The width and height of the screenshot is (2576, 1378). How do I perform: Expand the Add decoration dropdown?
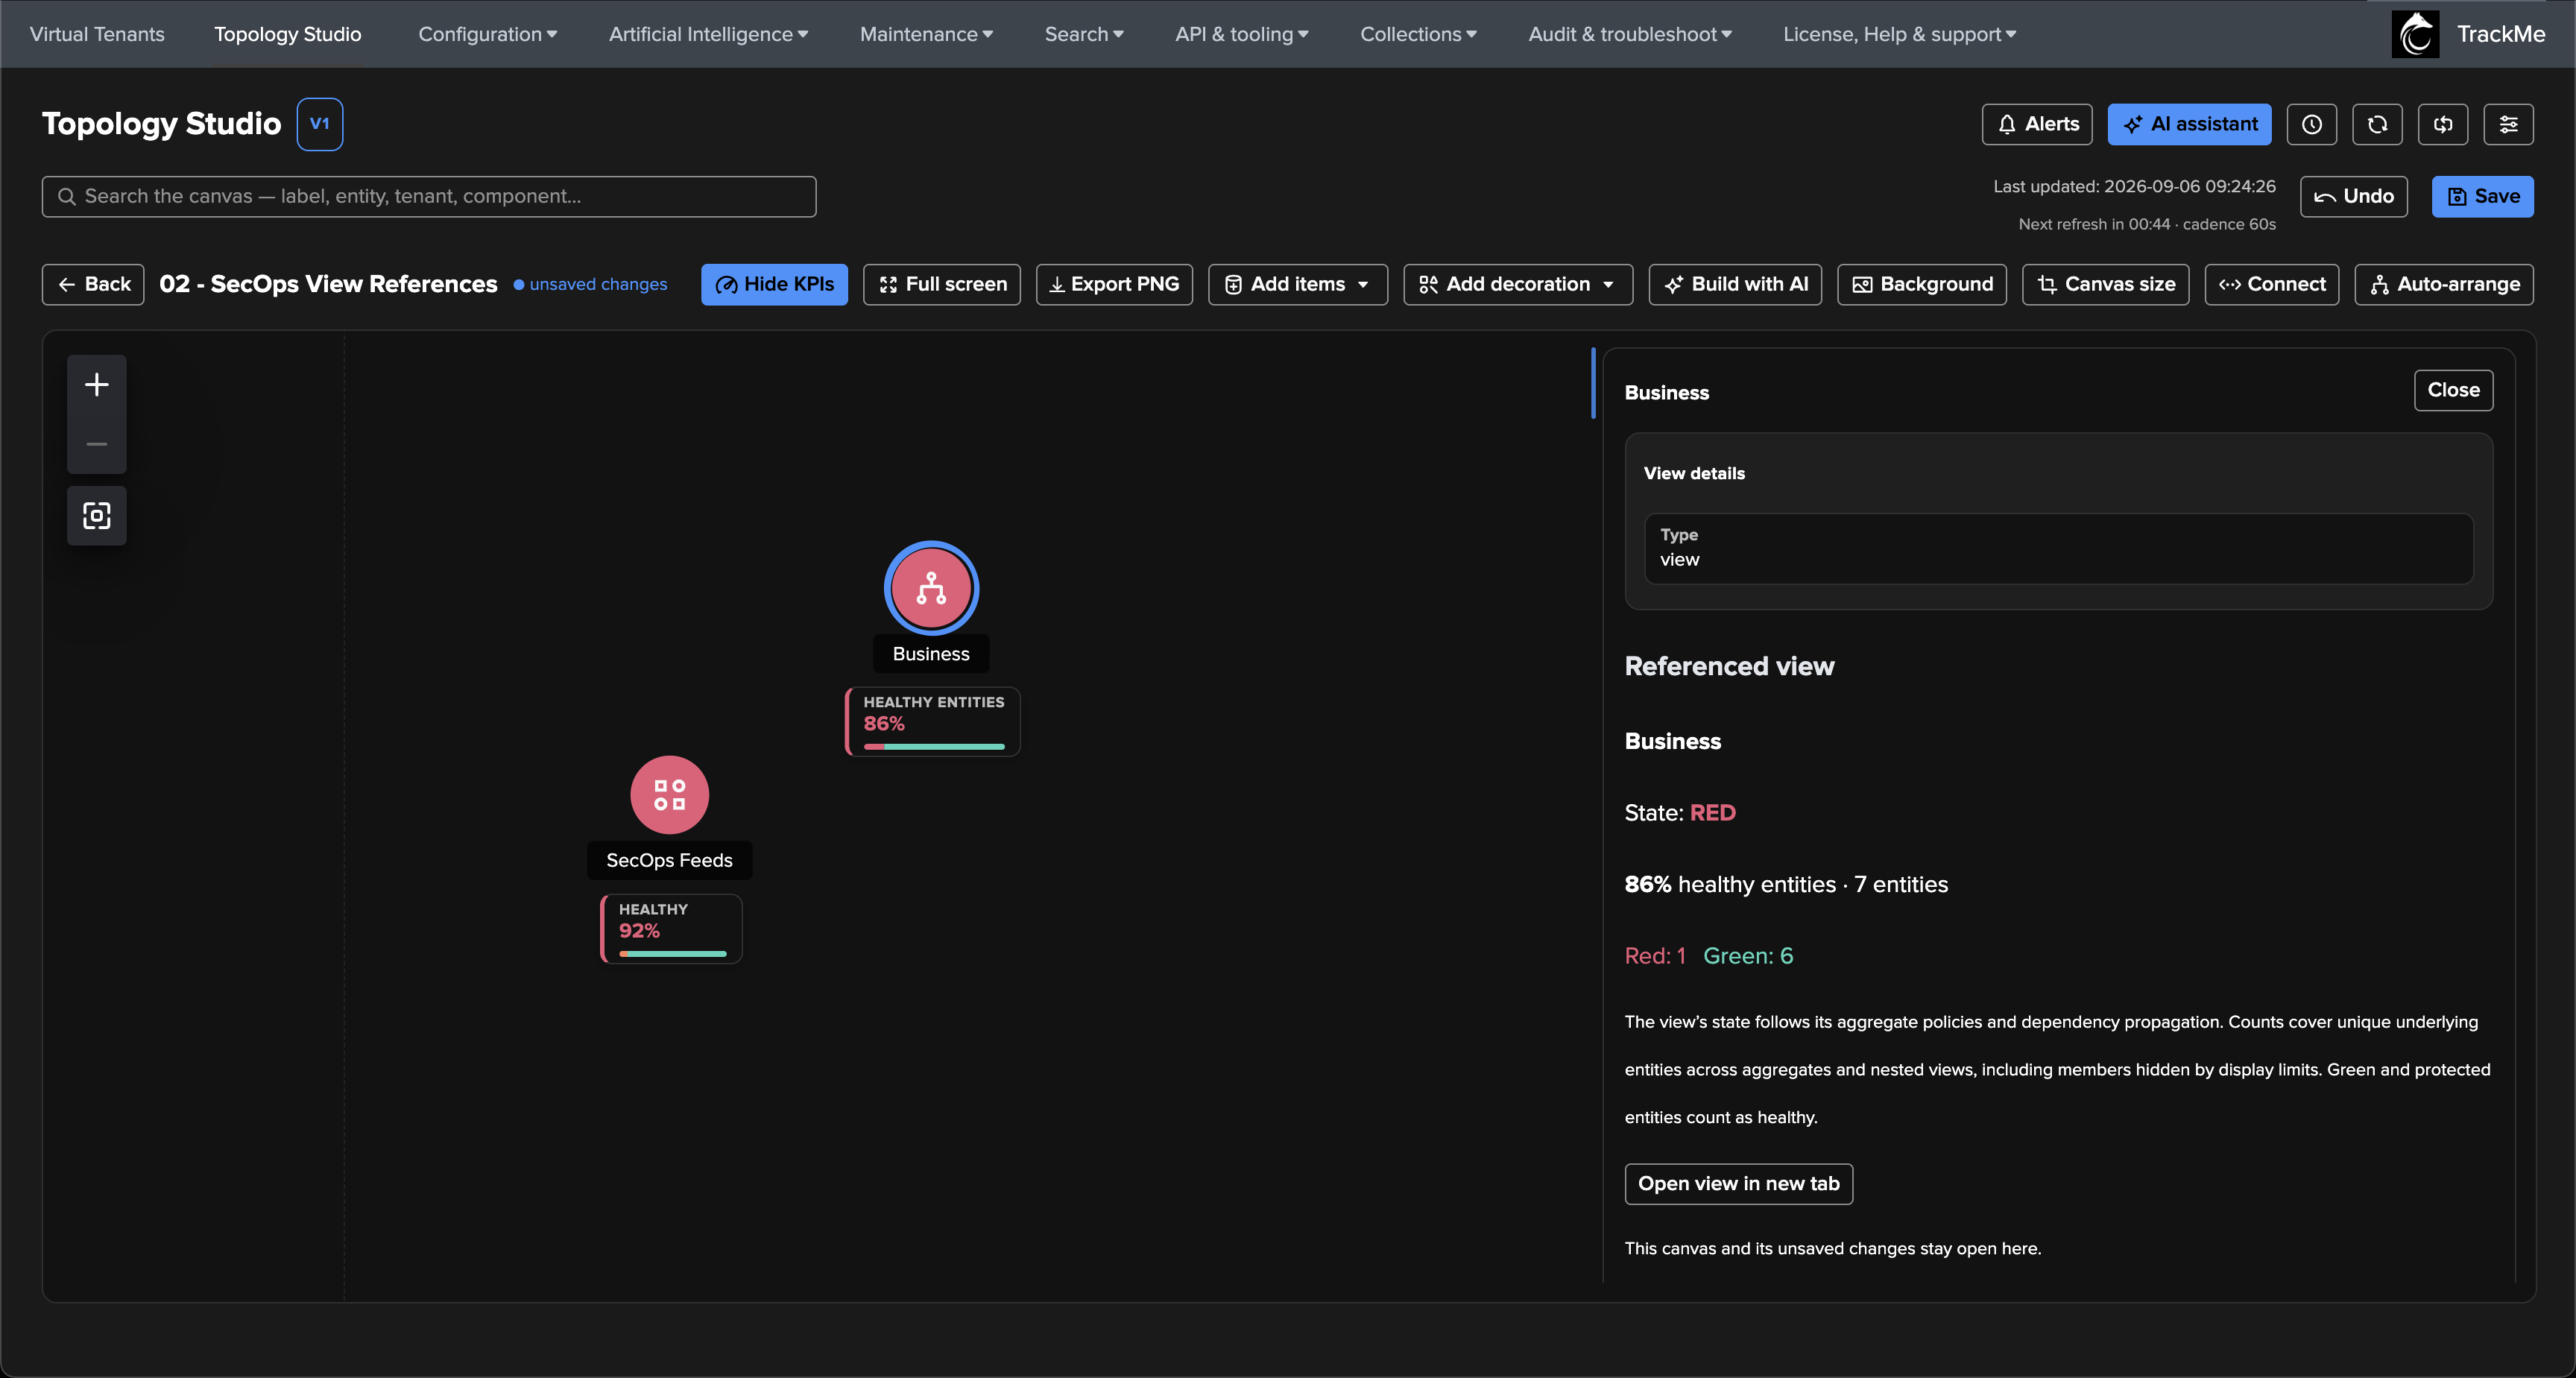1517,284
